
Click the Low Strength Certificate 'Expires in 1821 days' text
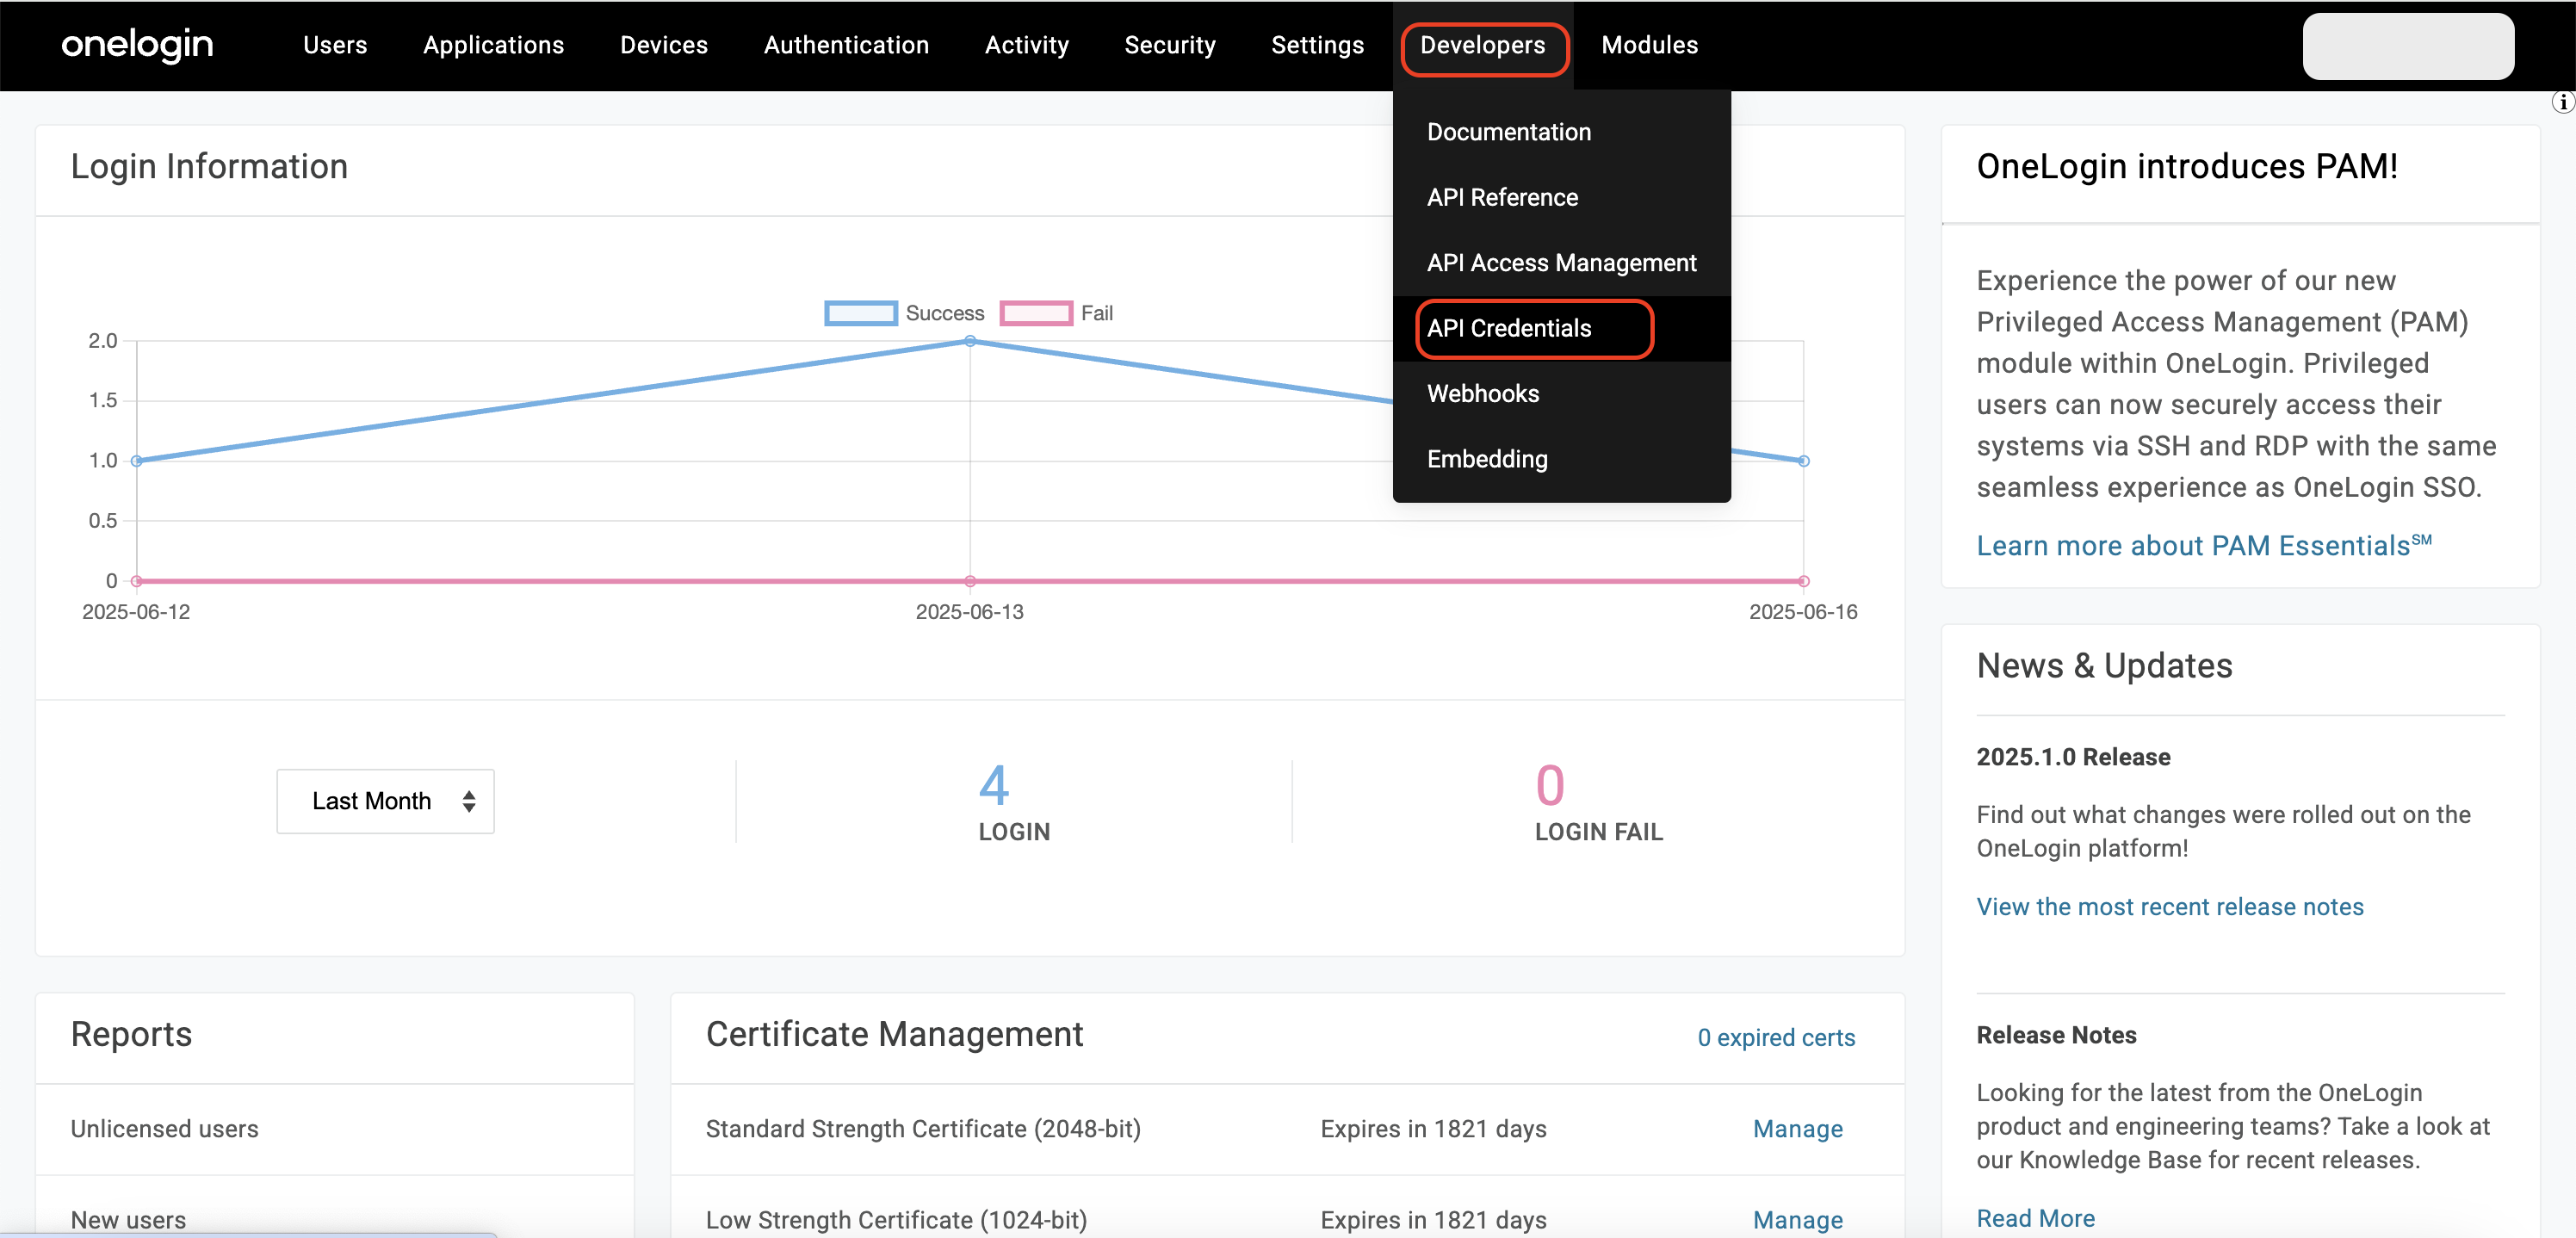coord(1433,1220)
